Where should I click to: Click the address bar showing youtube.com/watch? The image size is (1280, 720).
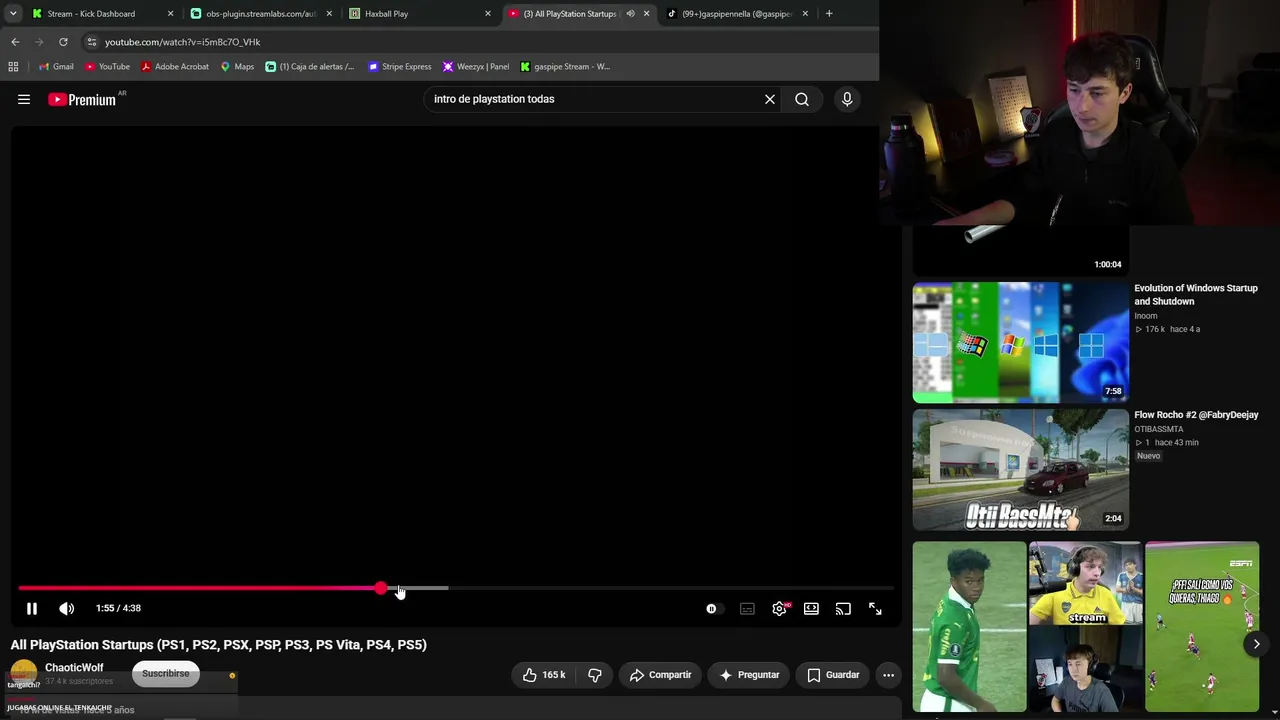480,42
